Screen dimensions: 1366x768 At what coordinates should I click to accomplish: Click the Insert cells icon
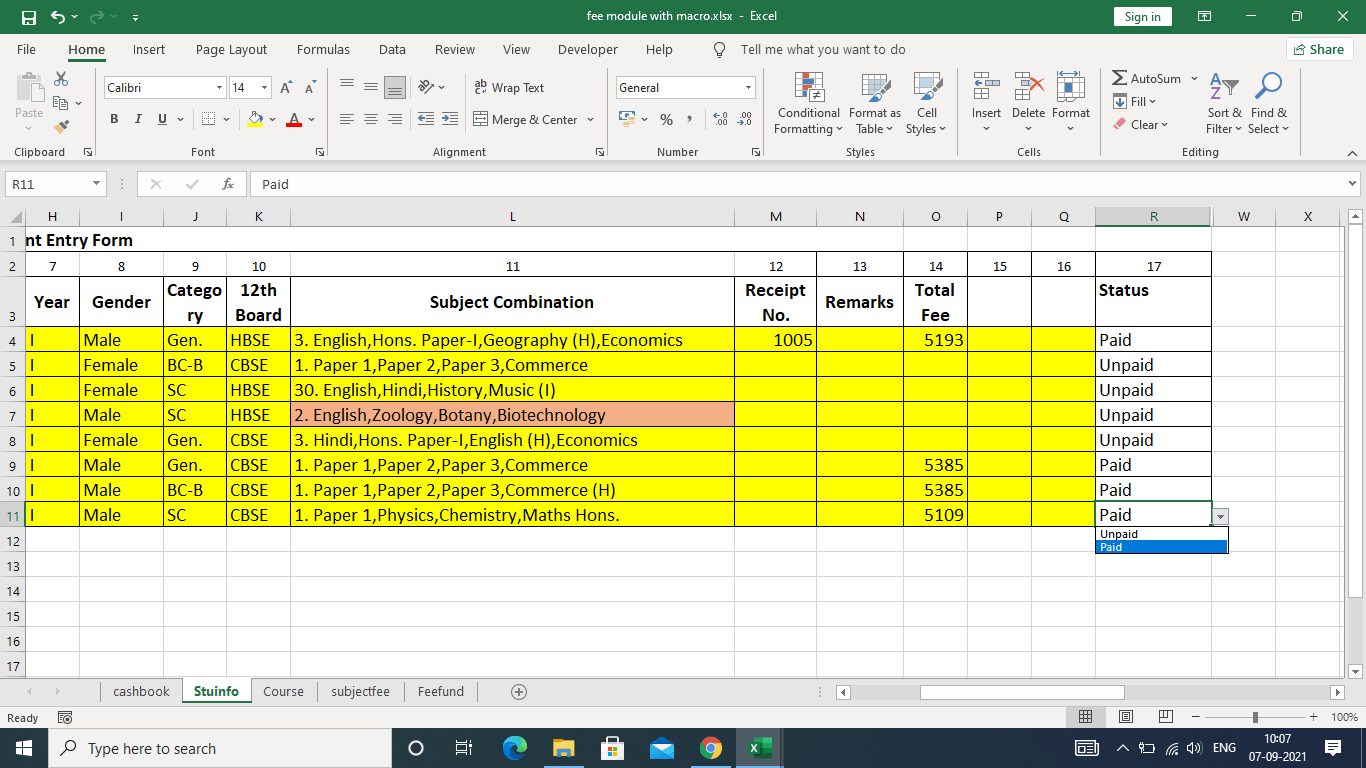point(986,86)
